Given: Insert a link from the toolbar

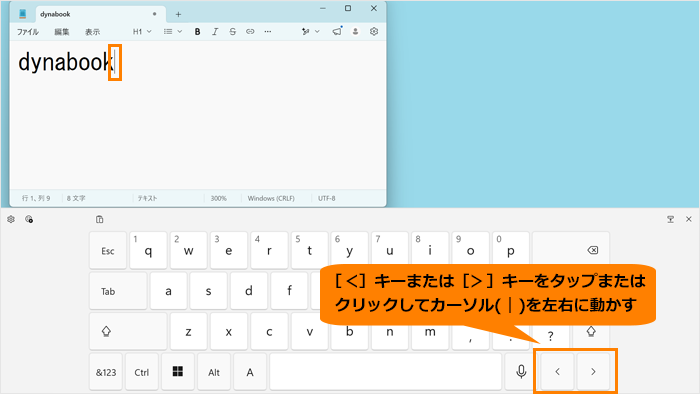Looking at the screenshot, I should pos(250,32).
